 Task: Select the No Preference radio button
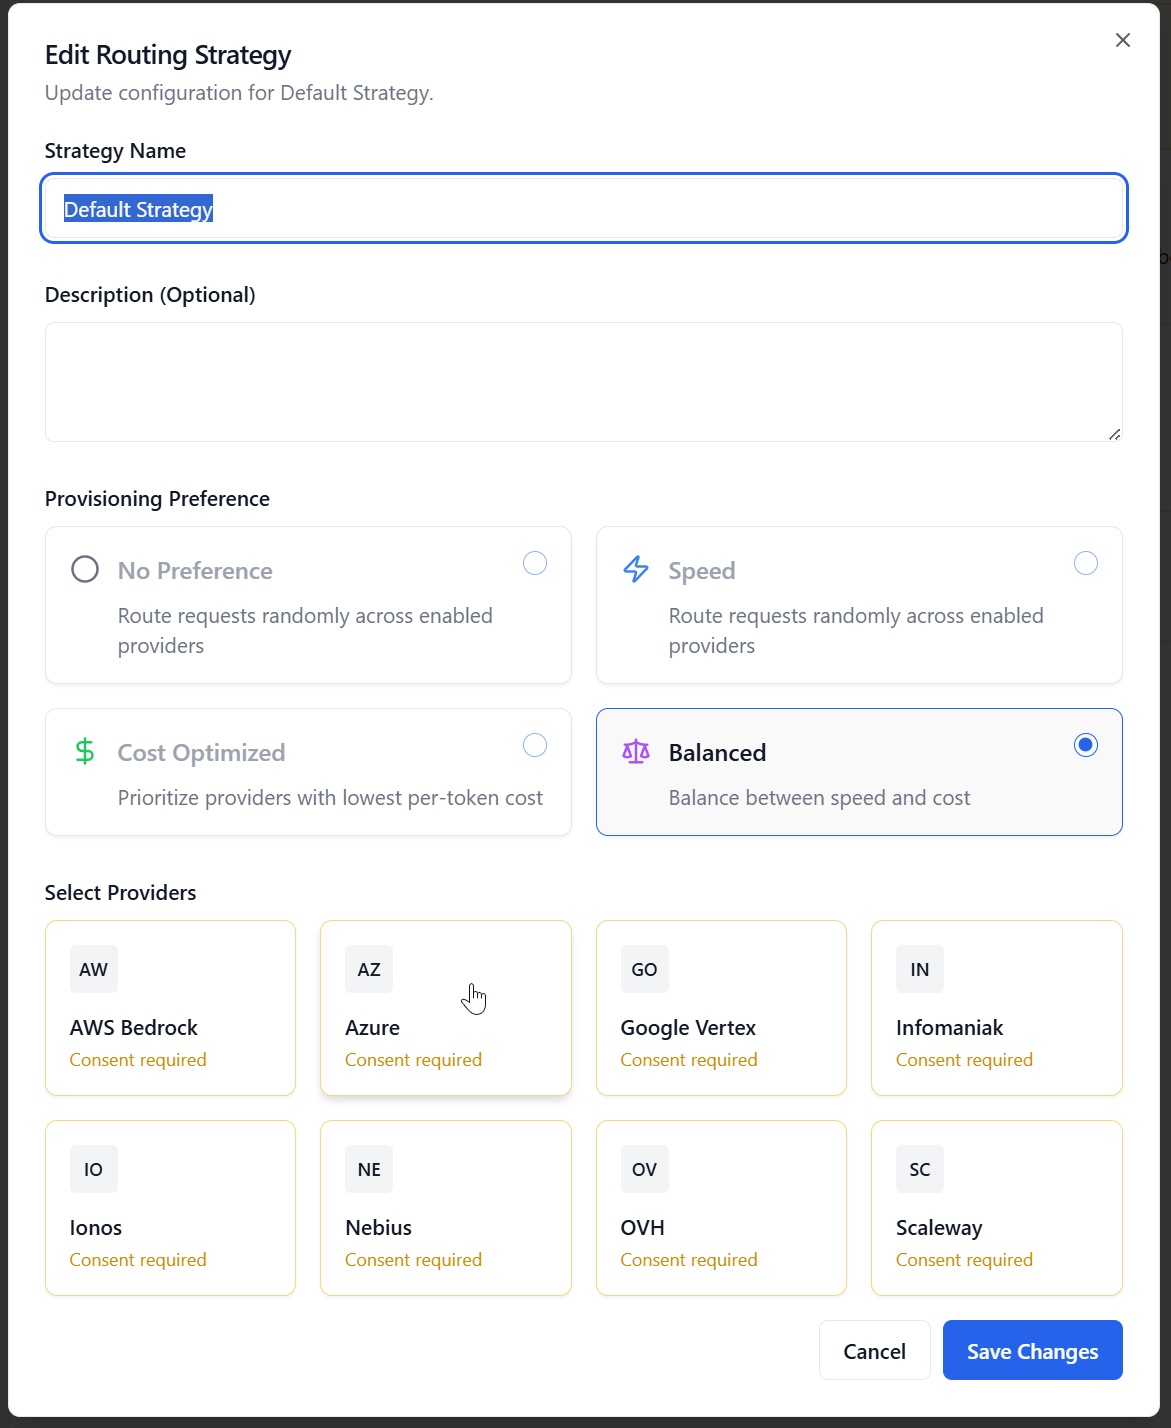coord(535,563)
